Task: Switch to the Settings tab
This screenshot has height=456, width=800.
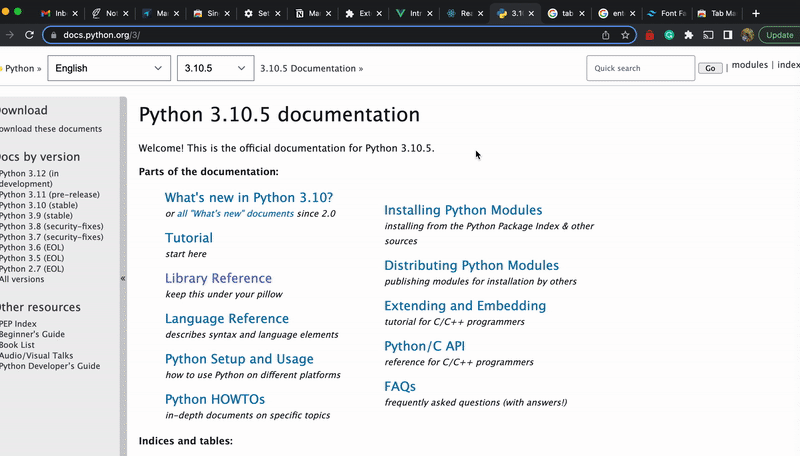Action: [257, 13]
